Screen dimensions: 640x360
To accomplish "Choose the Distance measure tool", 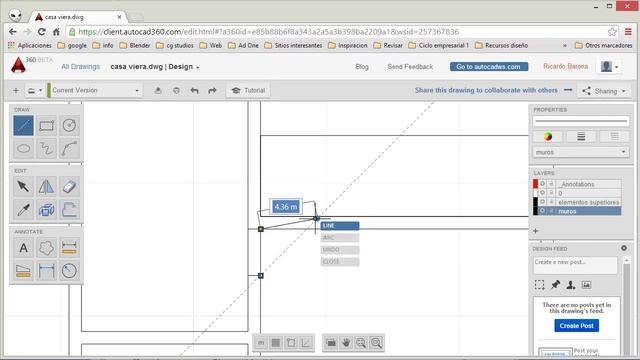I will (69, 248).
